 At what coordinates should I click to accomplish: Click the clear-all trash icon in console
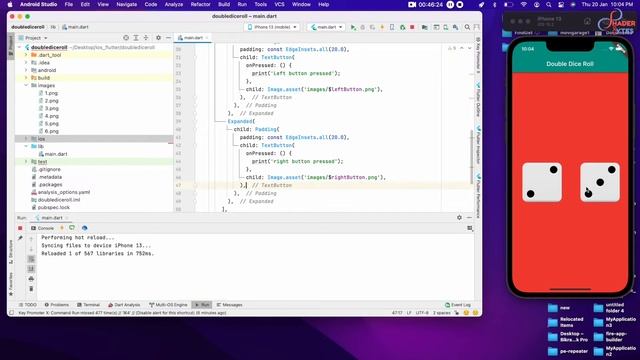[31, 289]
